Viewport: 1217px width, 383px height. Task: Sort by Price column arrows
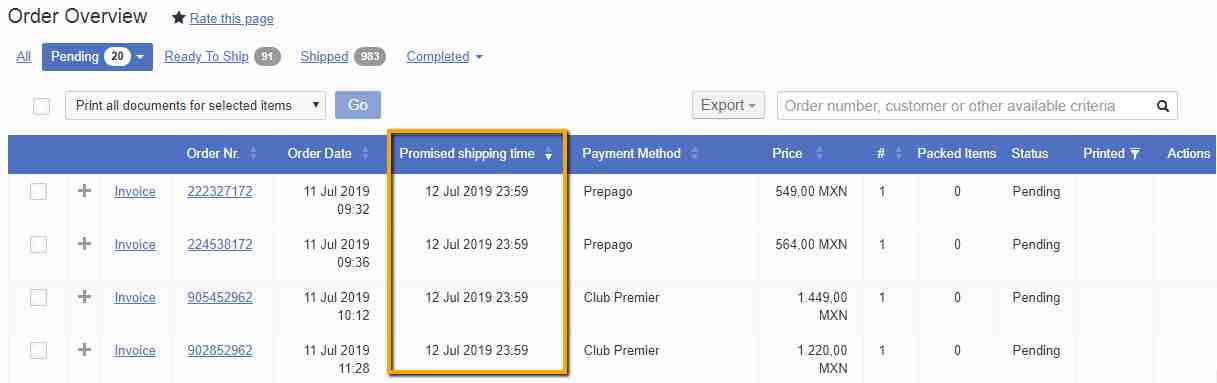coord(819,154)
